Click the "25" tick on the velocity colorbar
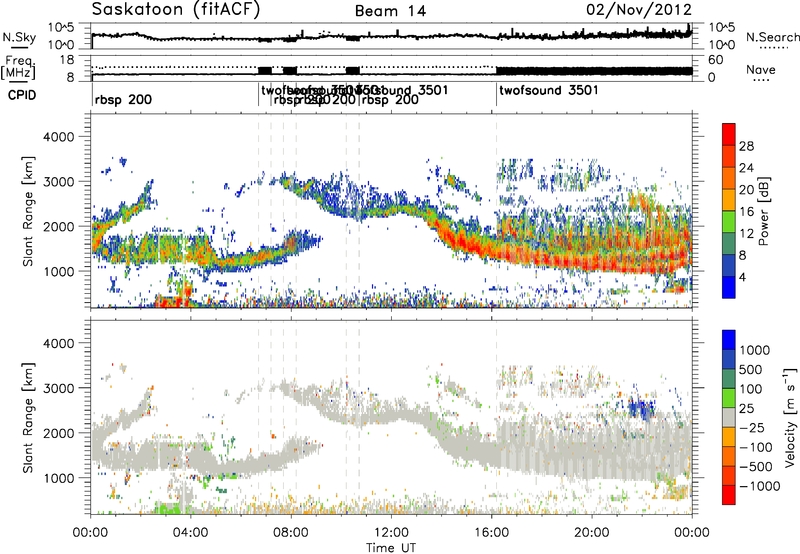Image resolution: width=800 pixels, height=554 pixels. pos(747,409)
